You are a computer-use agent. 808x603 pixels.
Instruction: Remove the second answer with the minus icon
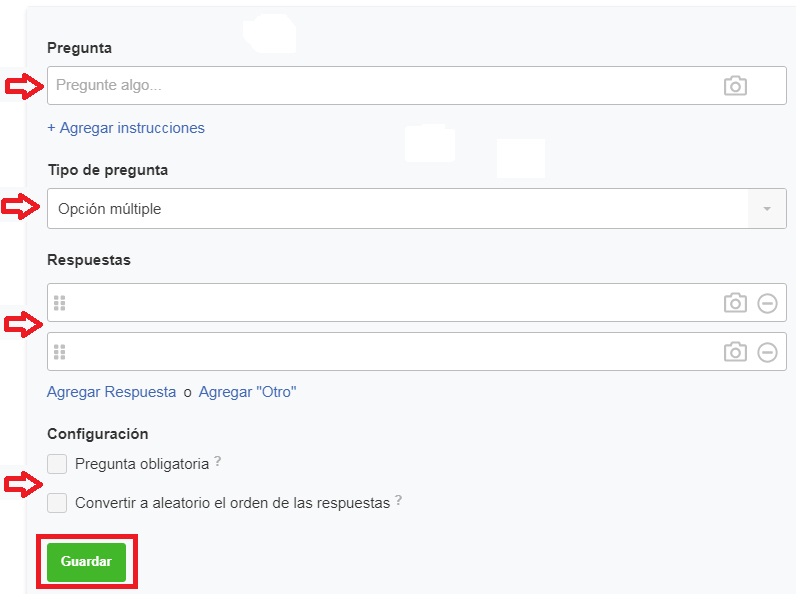pos(767,353)
